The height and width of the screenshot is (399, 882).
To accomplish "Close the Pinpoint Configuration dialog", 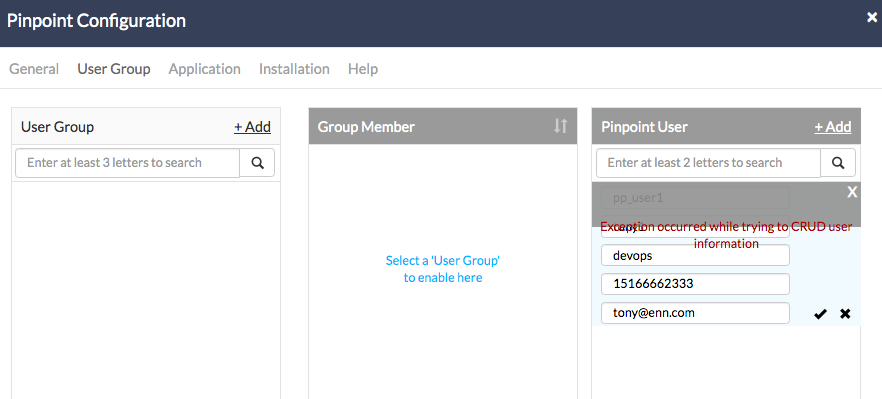I will click(871, 17).
